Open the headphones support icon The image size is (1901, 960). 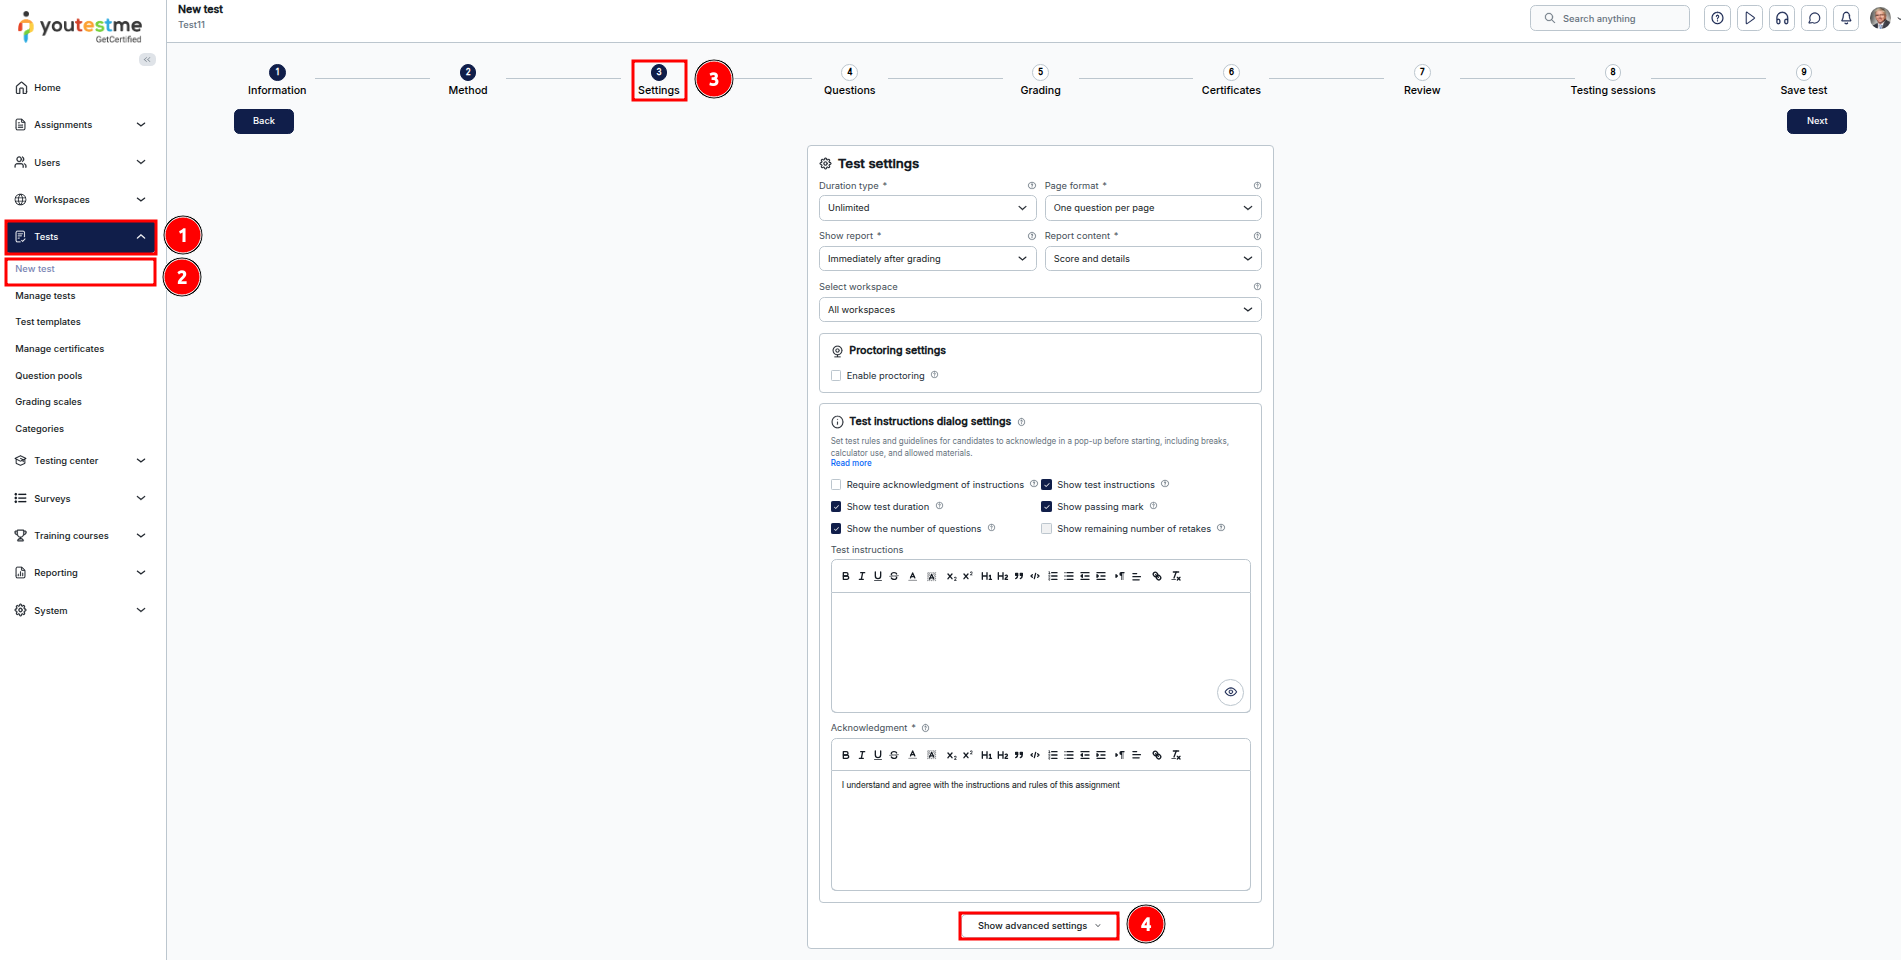pos(1782,18)
